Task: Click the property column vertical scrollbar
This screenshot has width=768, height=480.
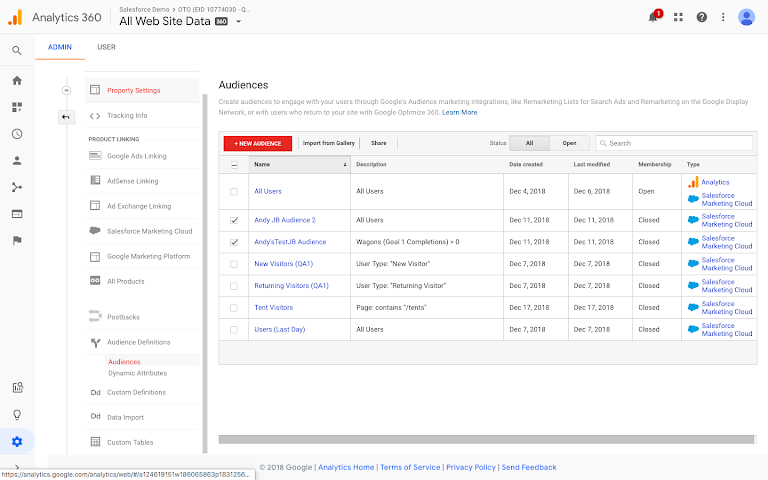Action: pyautogui.click(x=205, y=272)
